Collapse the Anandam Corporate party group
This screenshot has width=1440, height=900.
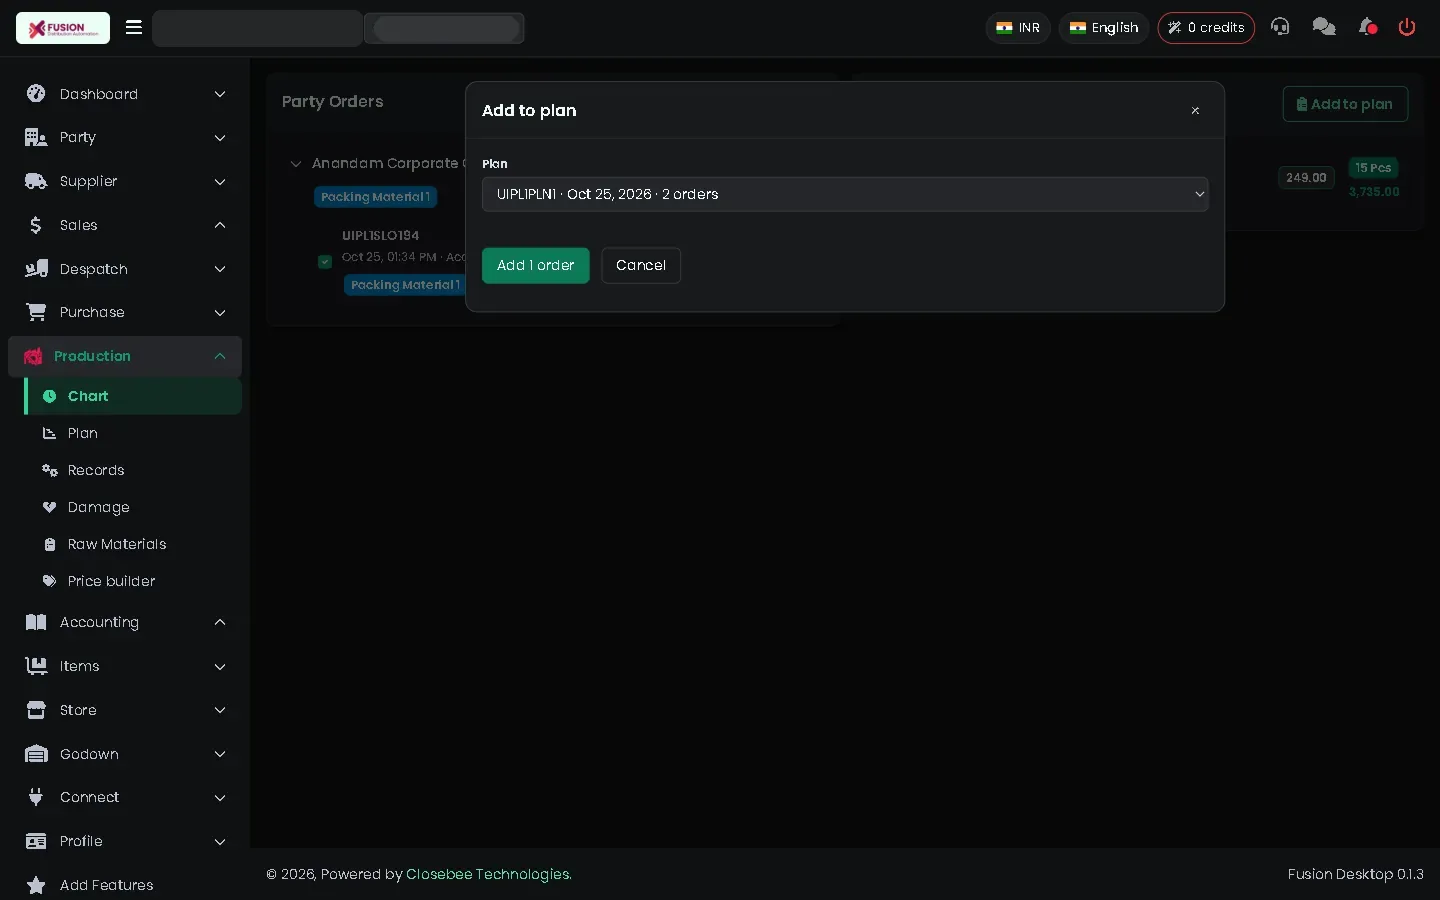click(295, 164)
